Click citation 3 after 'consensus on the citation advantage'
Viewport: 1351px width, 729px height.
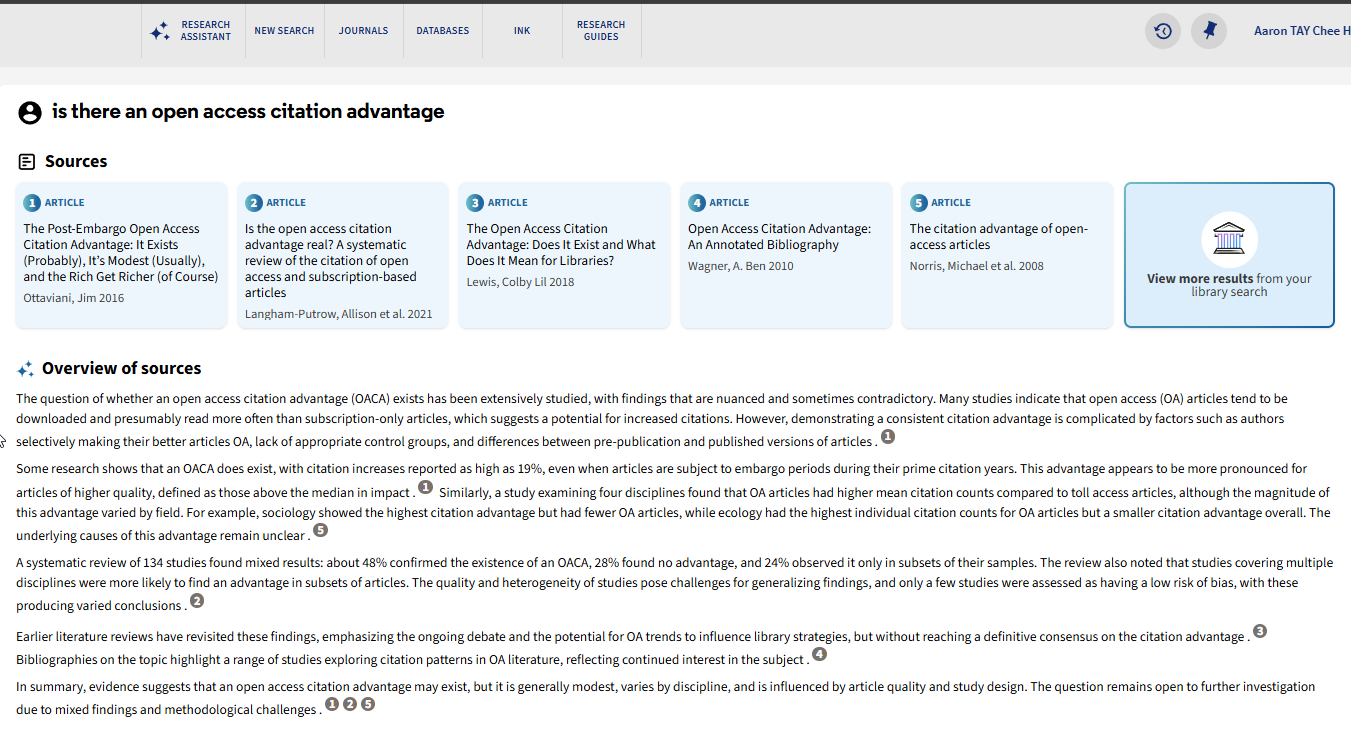[1260, 631]
